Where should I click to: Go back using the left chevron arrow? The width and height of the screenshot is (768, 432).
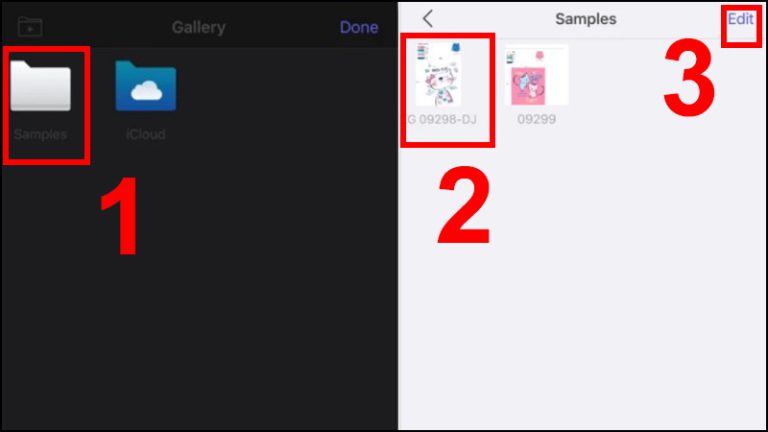[428, 19]
